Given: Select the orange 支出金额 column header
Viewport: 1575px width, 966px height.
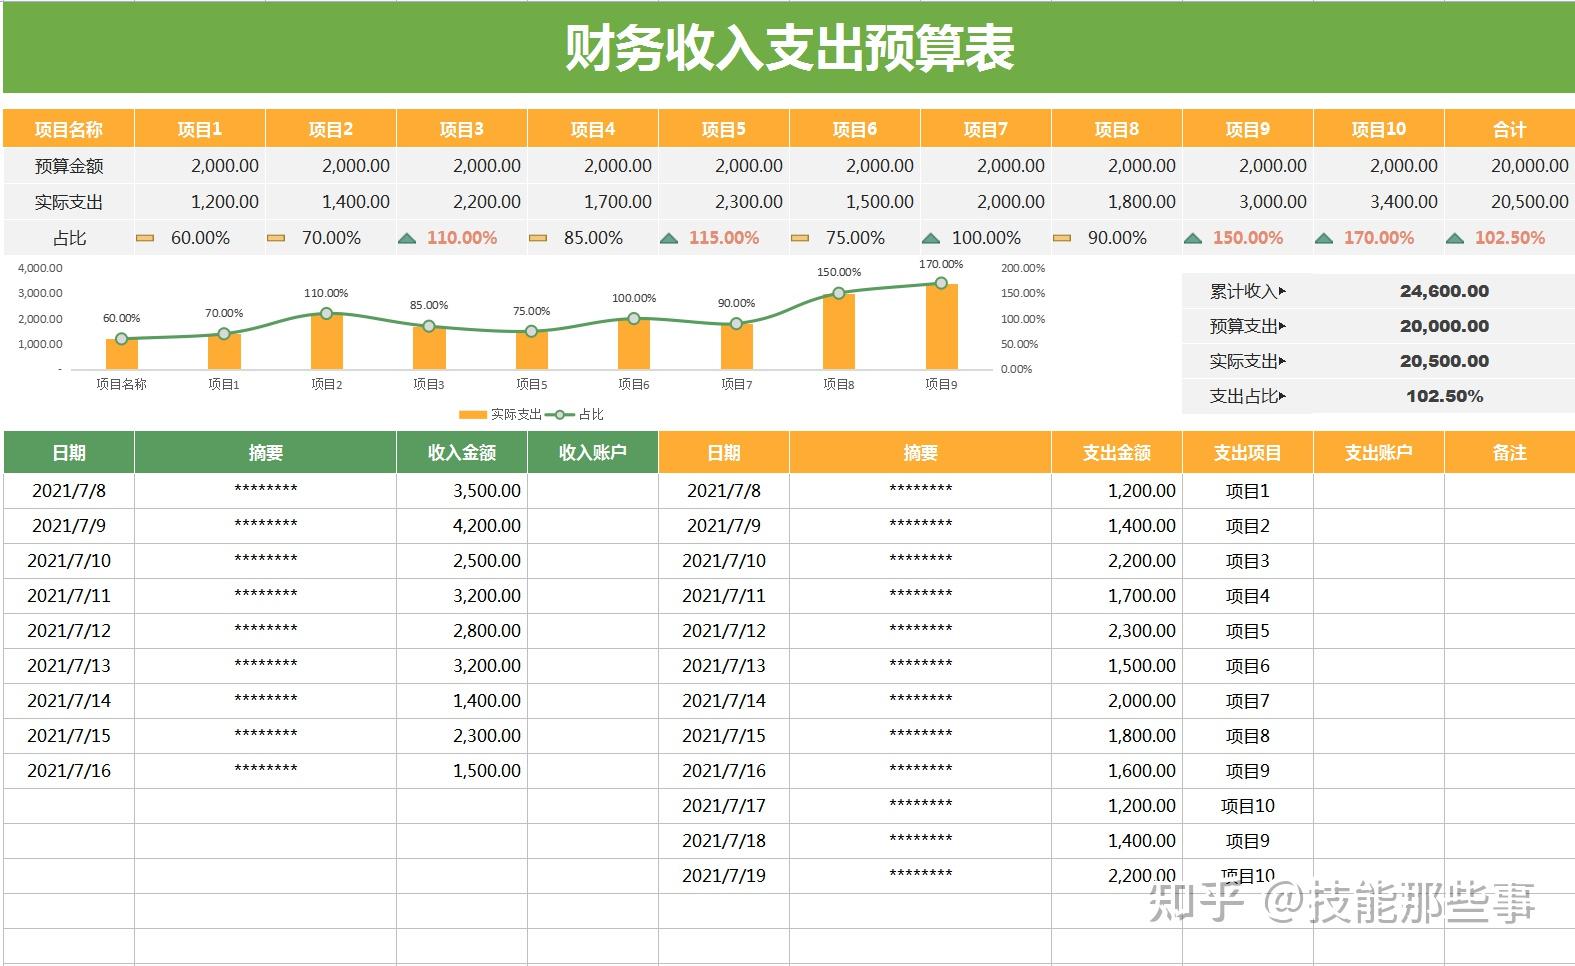Looking at the screenshot, I should pos(1117,452).
